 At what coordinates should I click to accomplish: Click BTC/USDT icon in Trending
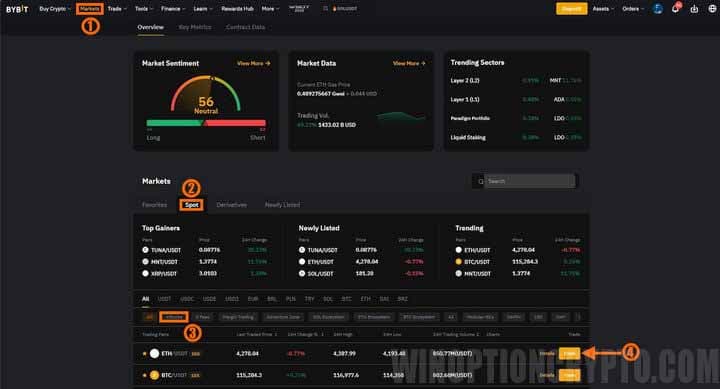[x=459, y=262]
